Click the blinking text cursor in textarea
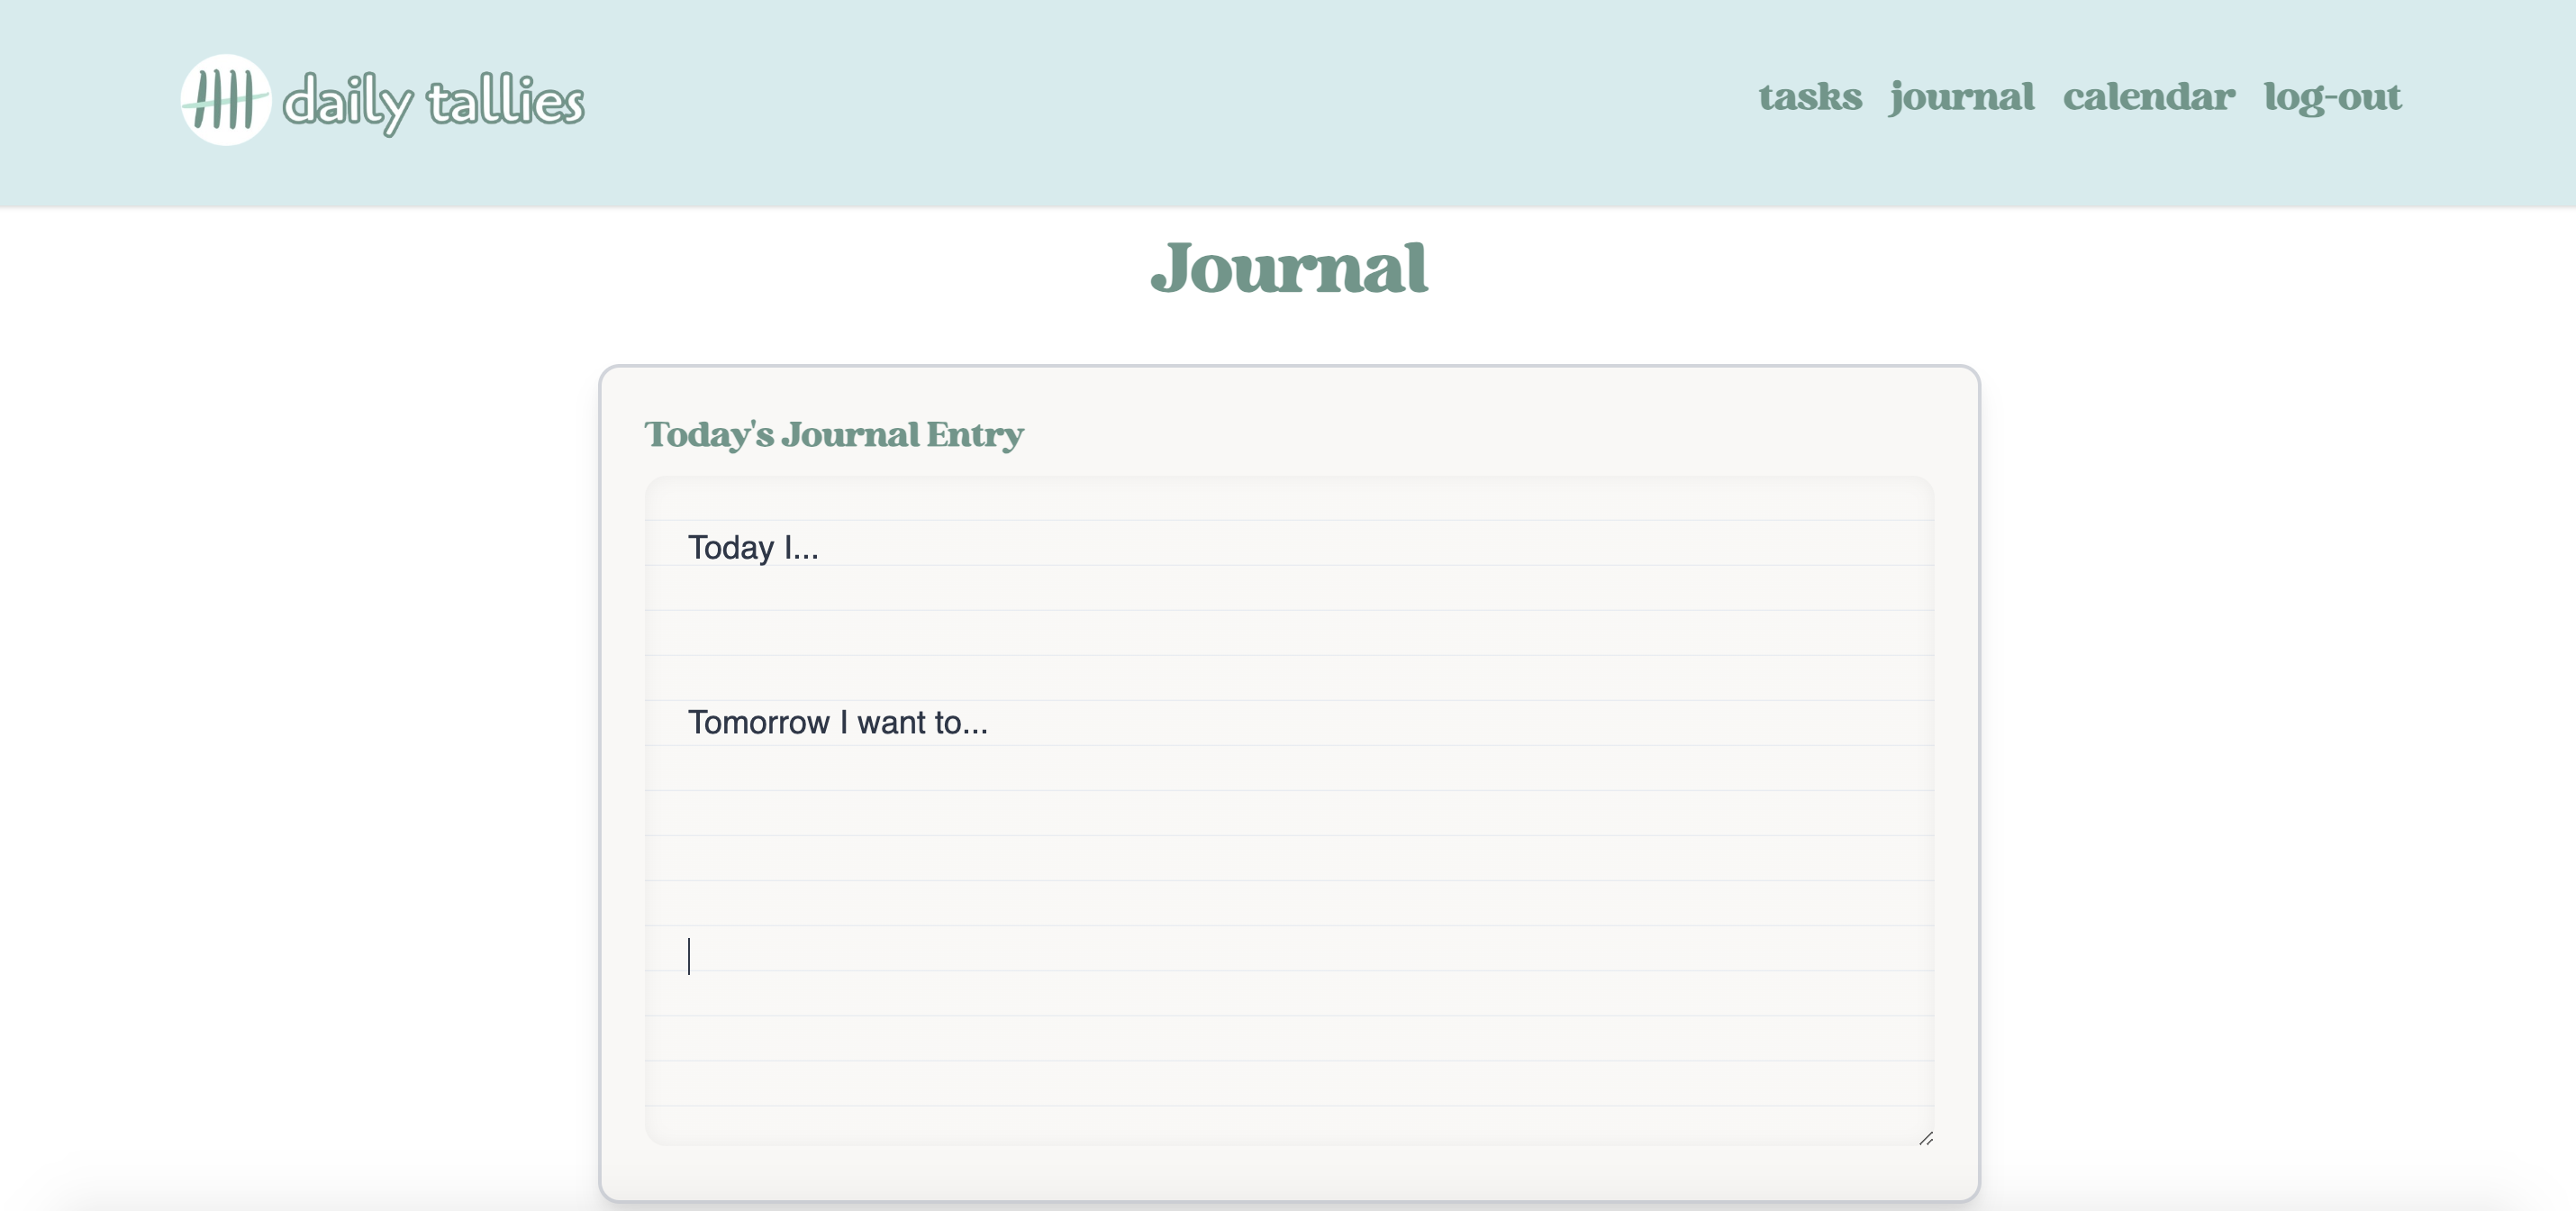Screen dimensions: 2576x1211 tap(689, 955)
